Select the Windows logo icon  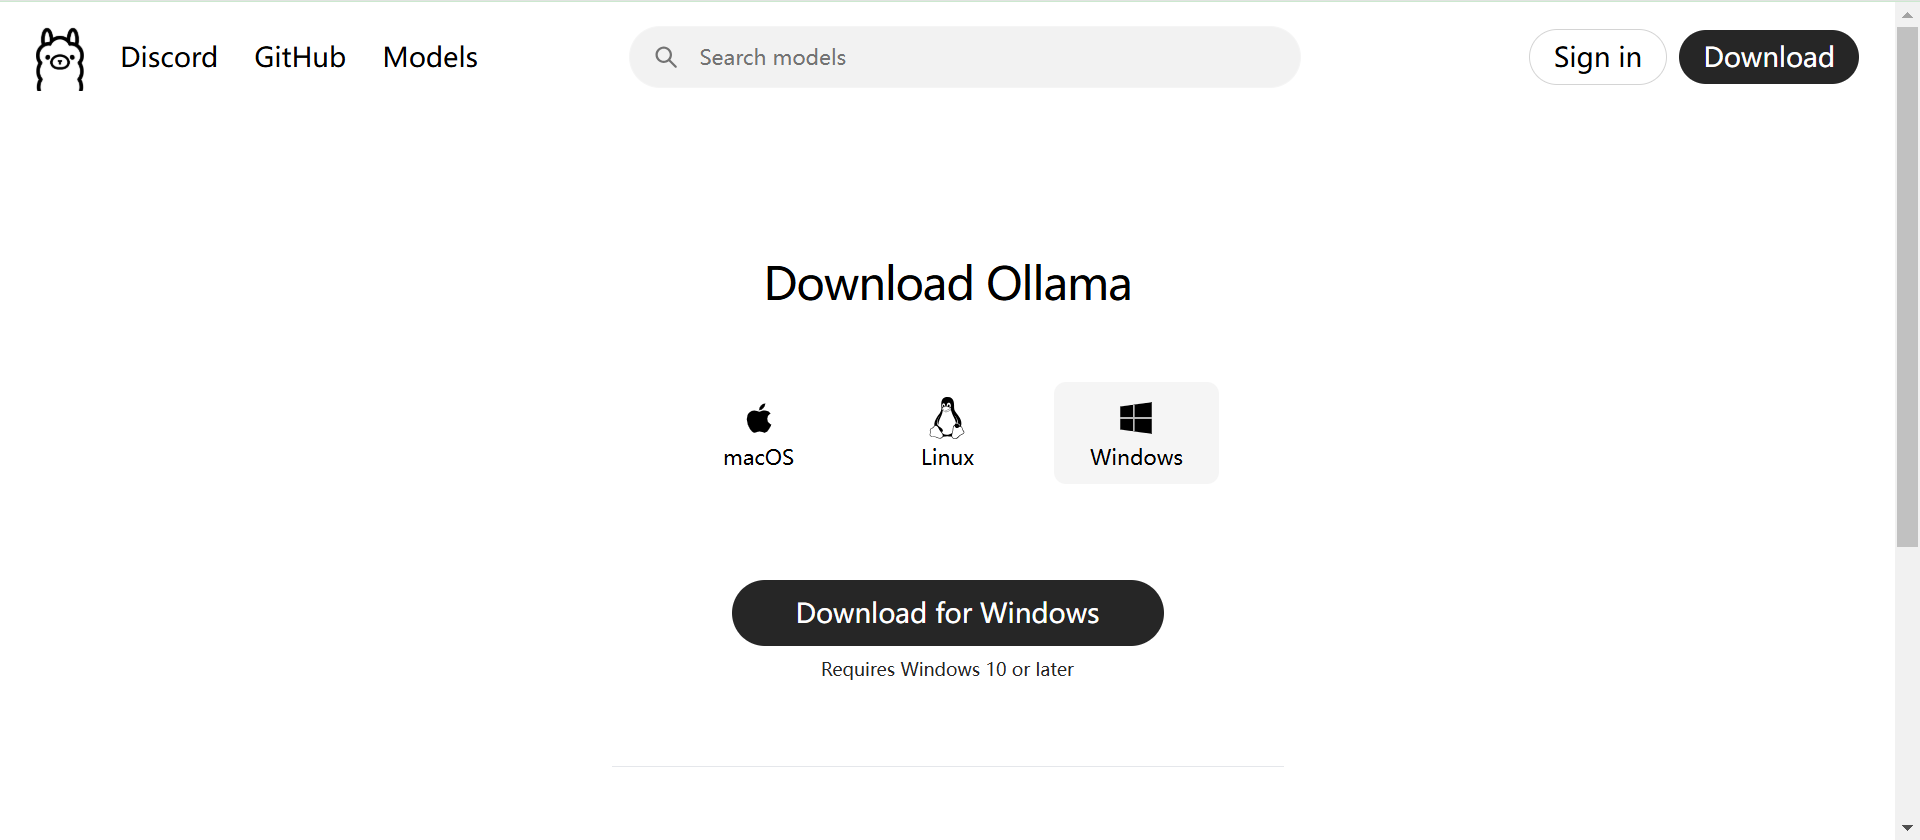pos(1136,417)
